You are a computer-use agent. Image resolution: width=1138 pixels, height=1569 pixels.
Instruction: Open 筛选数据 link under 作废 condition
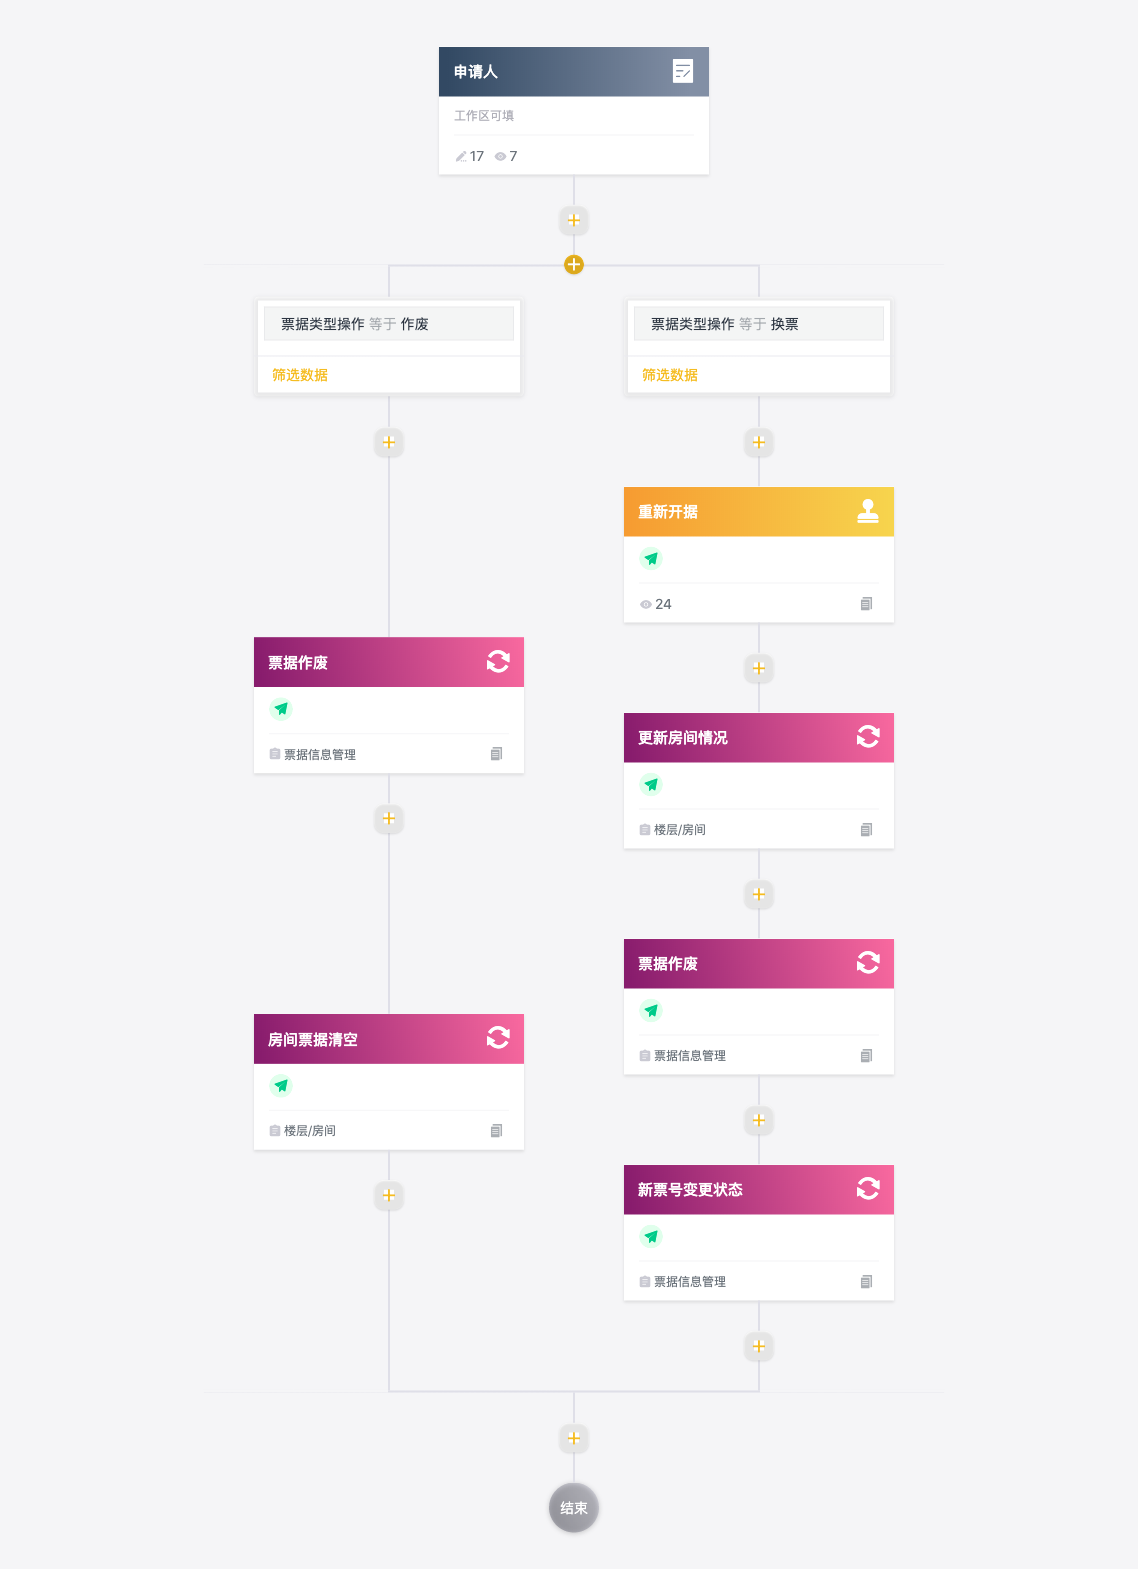tap(300, 375)
